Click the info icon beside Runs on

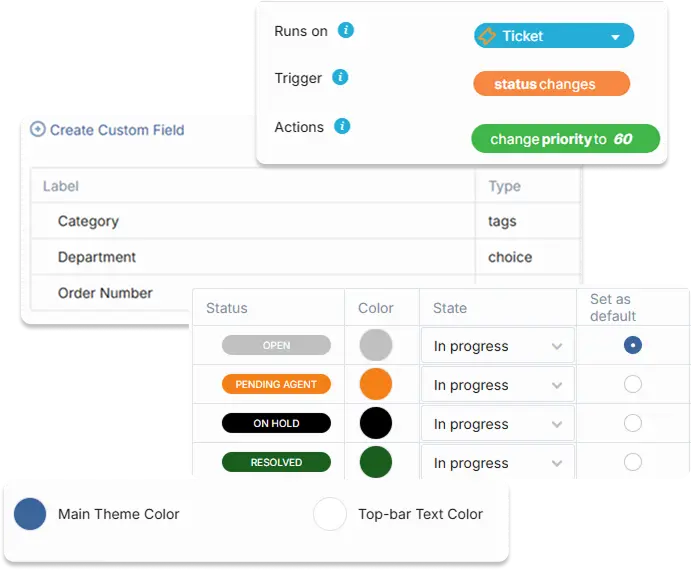(x=346, y=30)
